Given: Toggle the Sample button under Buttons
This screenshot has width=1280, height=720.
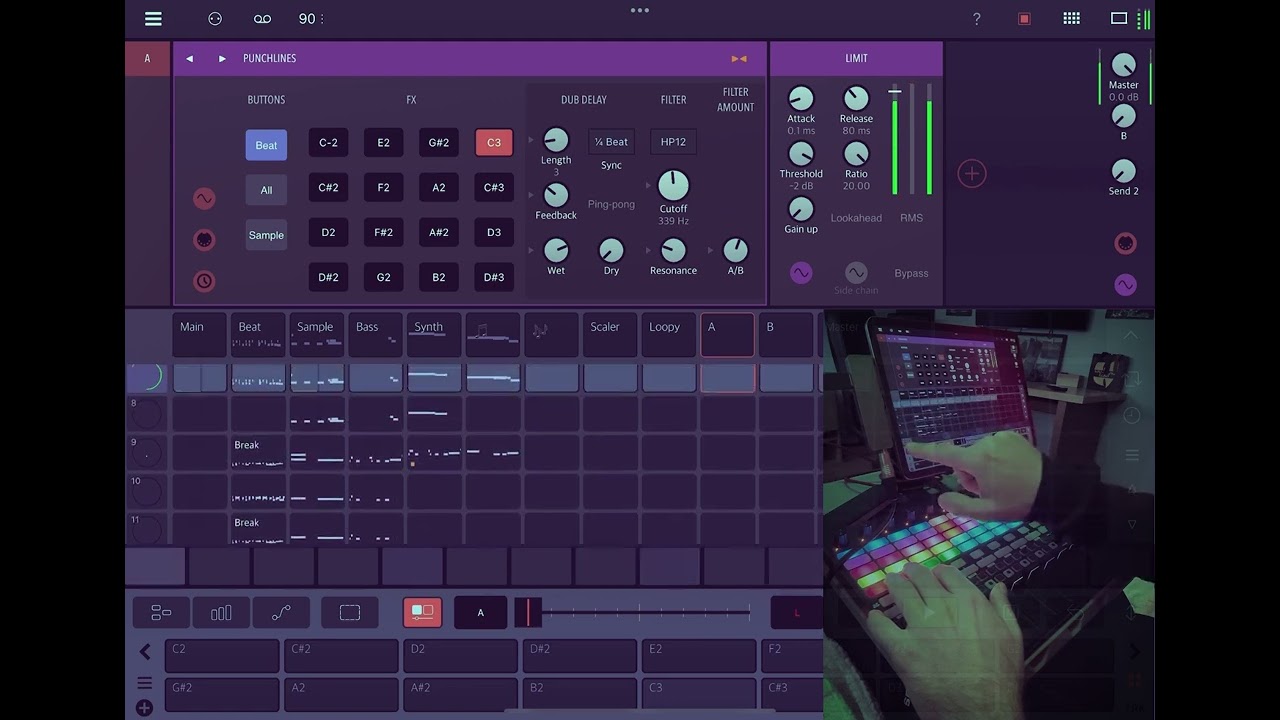Looking at the screenshot, I should [x=266, y=235].
